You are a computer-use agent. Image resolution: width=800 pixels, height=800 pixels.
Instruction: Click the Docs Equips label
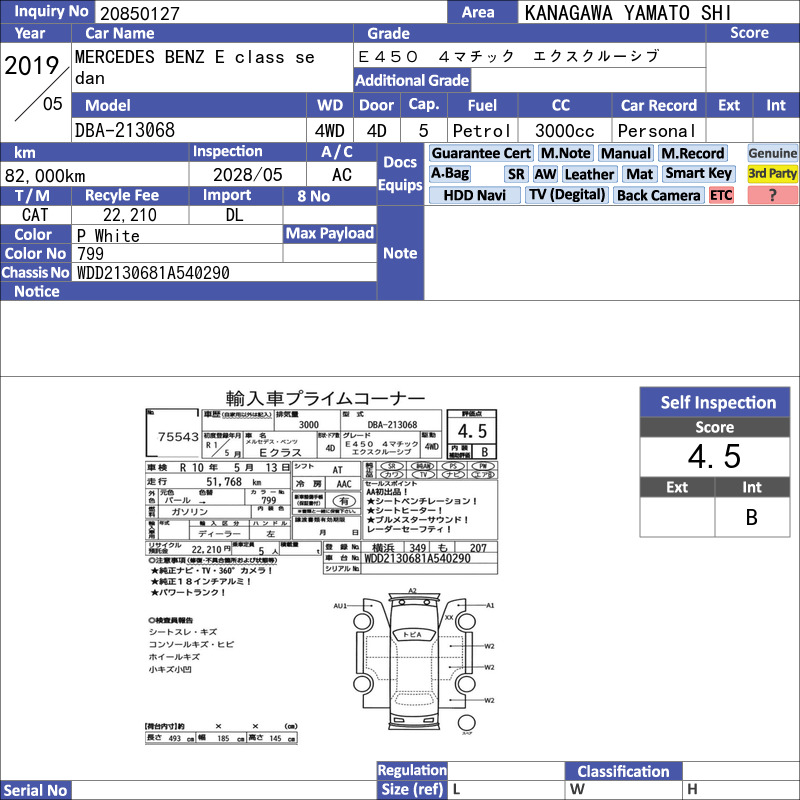400,173
